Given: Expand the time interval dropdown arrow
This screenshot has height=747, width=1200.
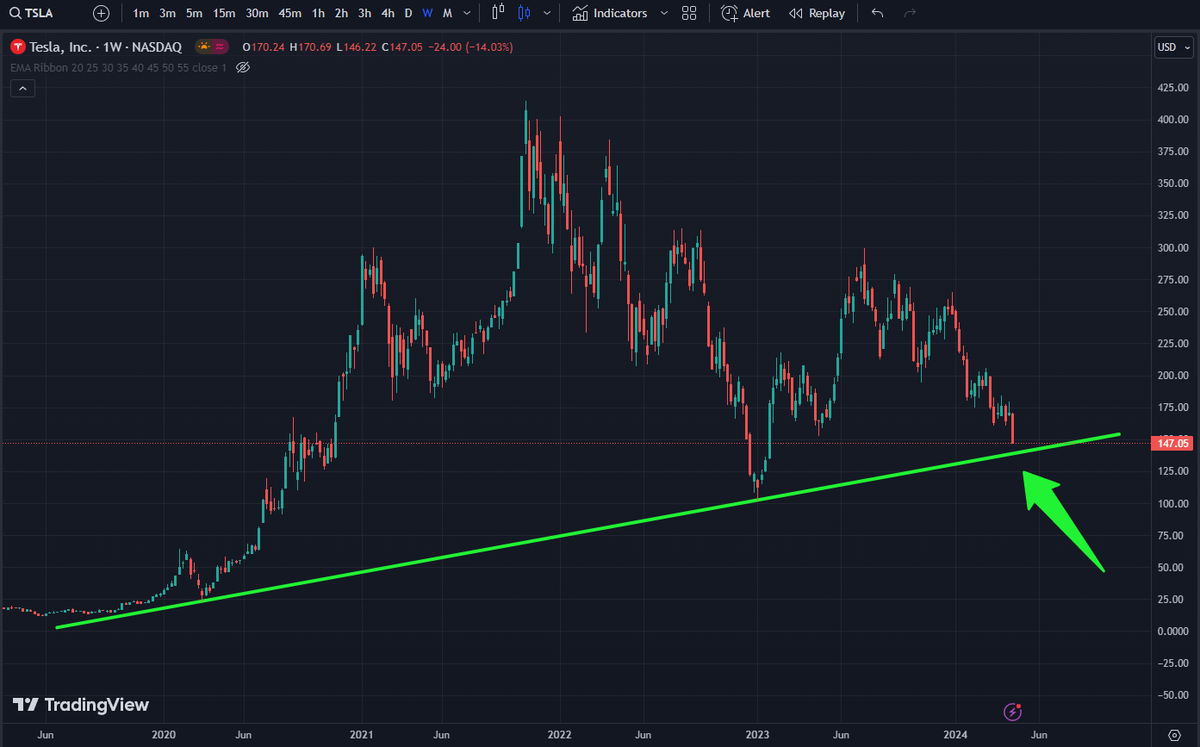Looking at the screenshot, I should 469,13.
